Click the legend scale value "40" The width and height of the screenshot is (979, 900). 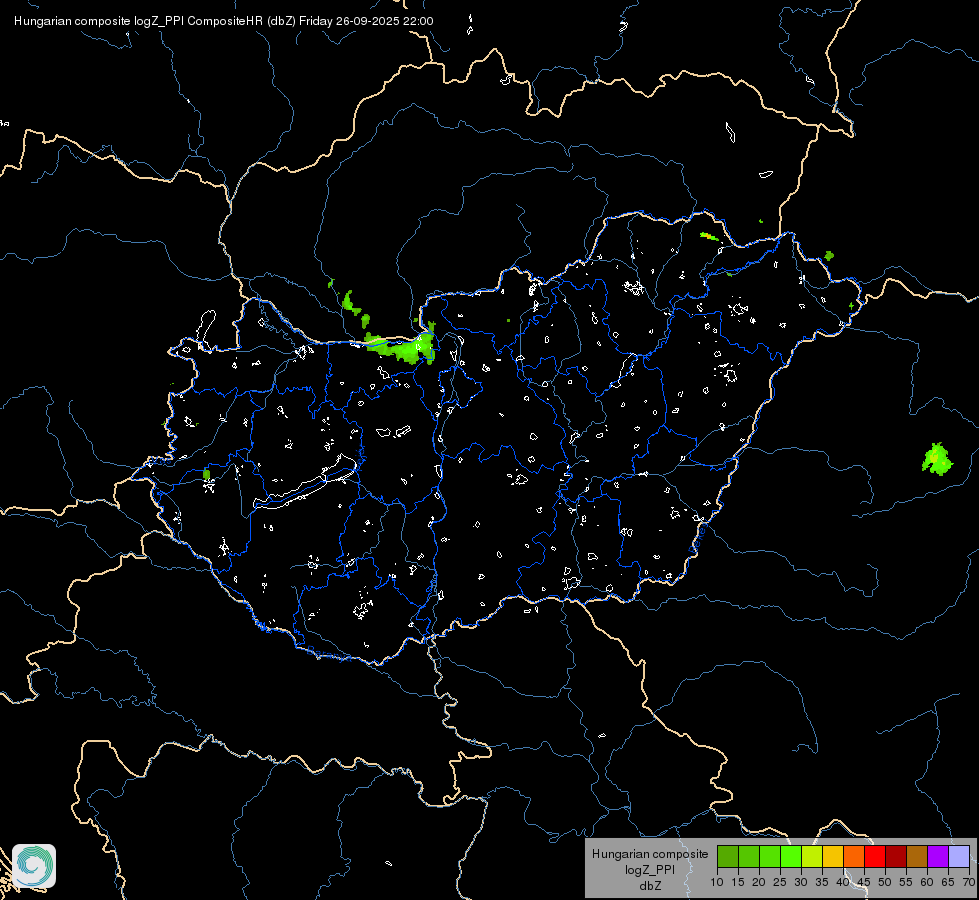[x=843, y=883]
